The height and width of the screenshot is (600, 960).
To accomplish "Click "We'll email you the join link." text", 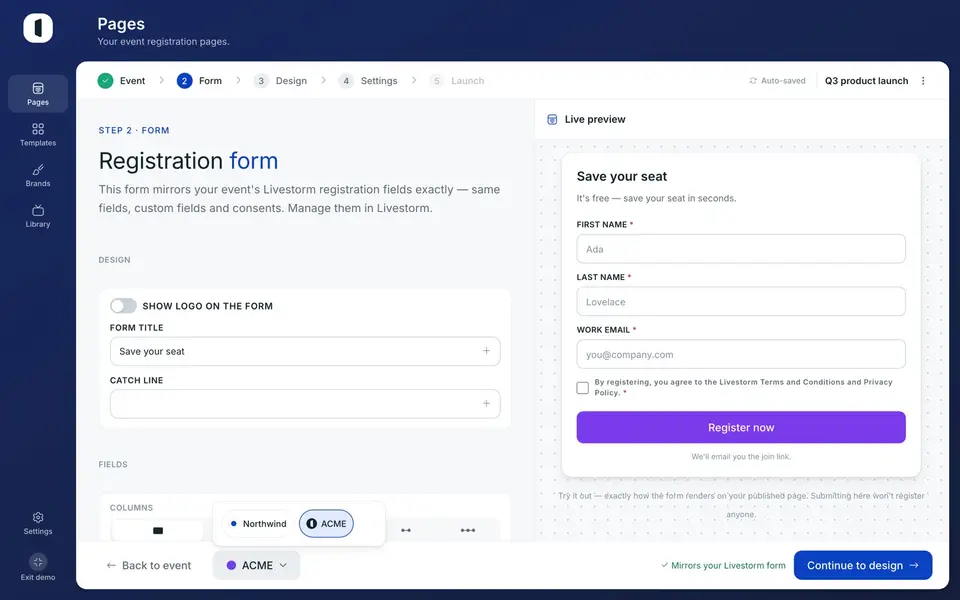I will [x=741, y=457].
